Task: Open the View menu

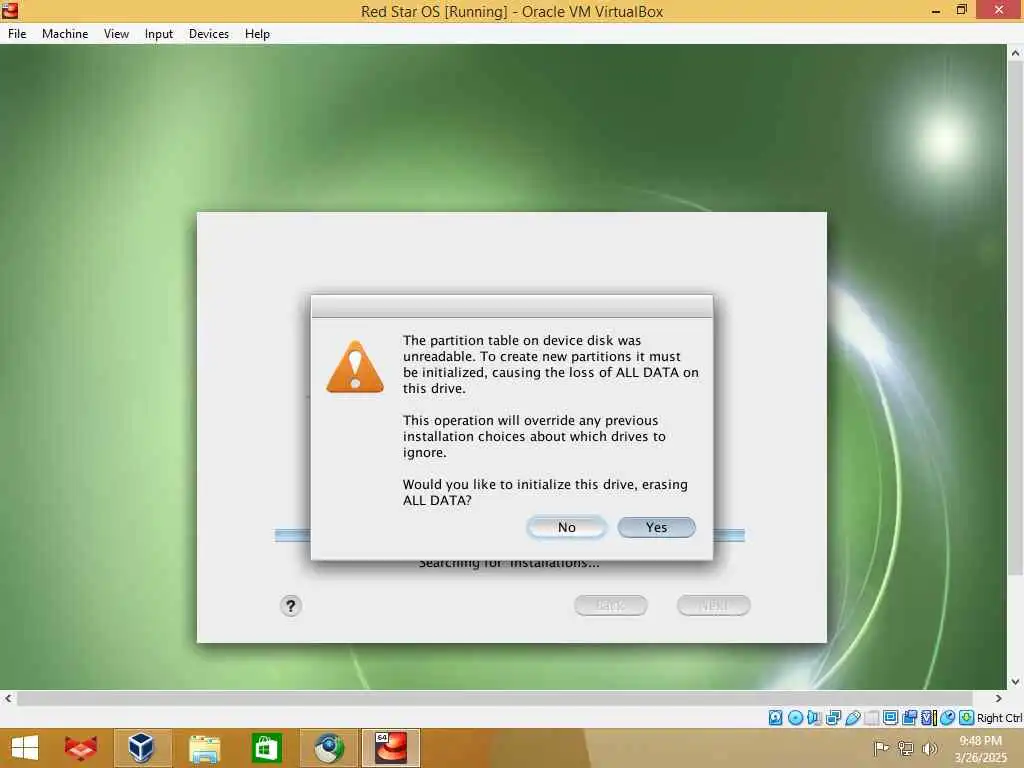Action: tap(116, 34)
